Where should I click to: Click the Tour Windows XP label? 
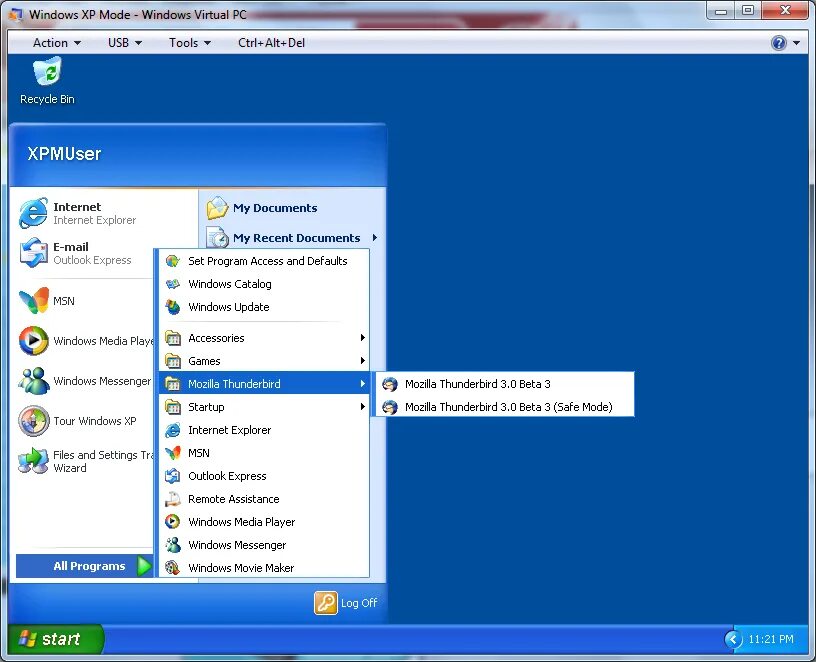coord(95,421)
